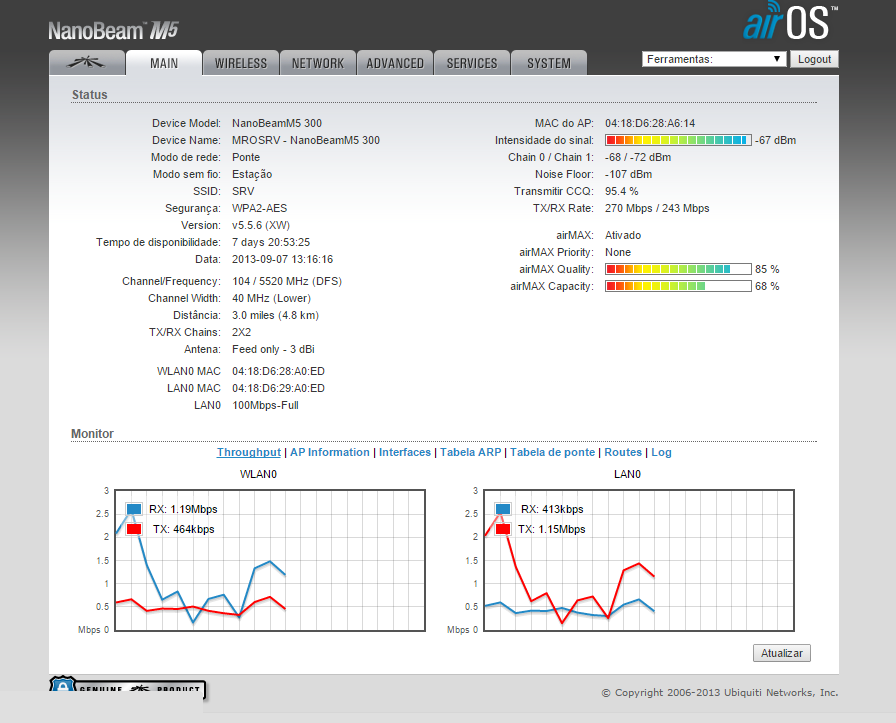Select device name MROSRV - NanoBeamM5 300
Image resolution: width=896 pixels, height=723 pixels.
tap(306, 141)
